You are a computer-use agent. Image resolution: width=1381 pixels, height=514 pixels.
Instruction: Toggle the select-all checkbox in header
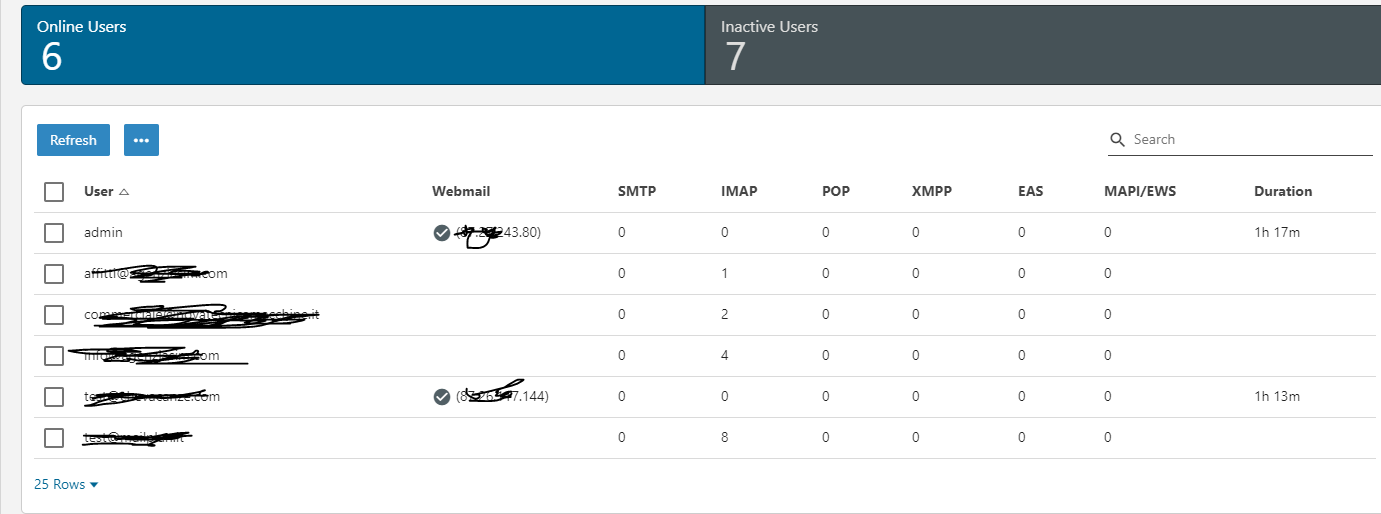pyautogui.click(x=54, y=192)
